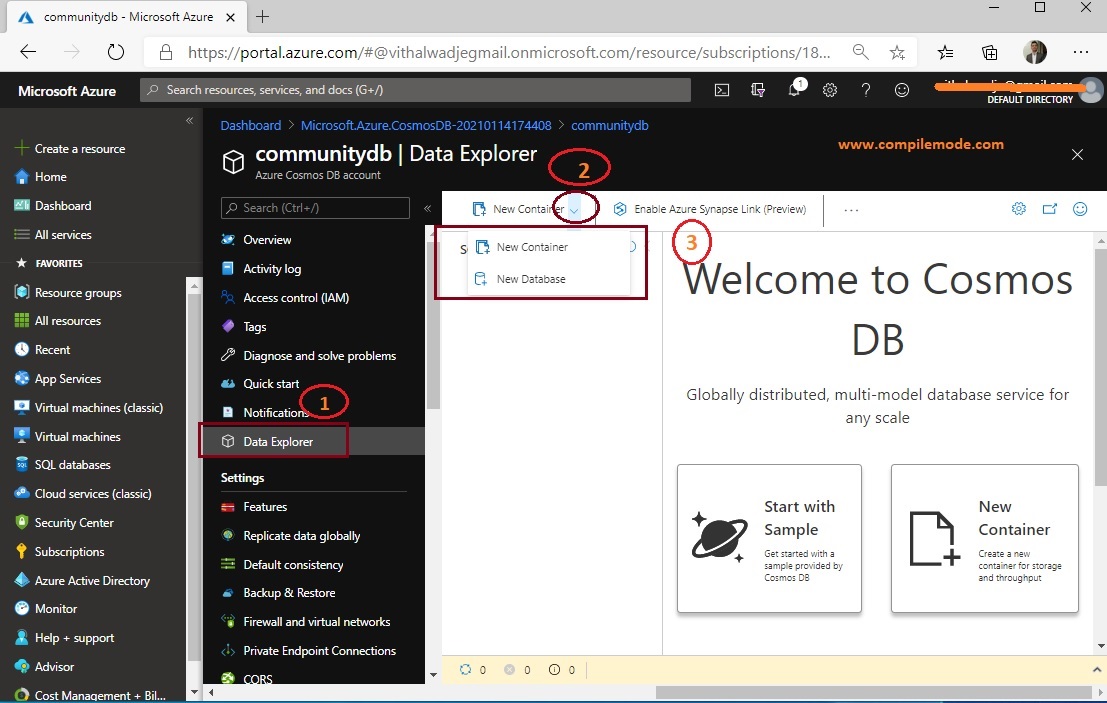
Task: Collapse the resource menu with double chevron
Action: (427, 209)
